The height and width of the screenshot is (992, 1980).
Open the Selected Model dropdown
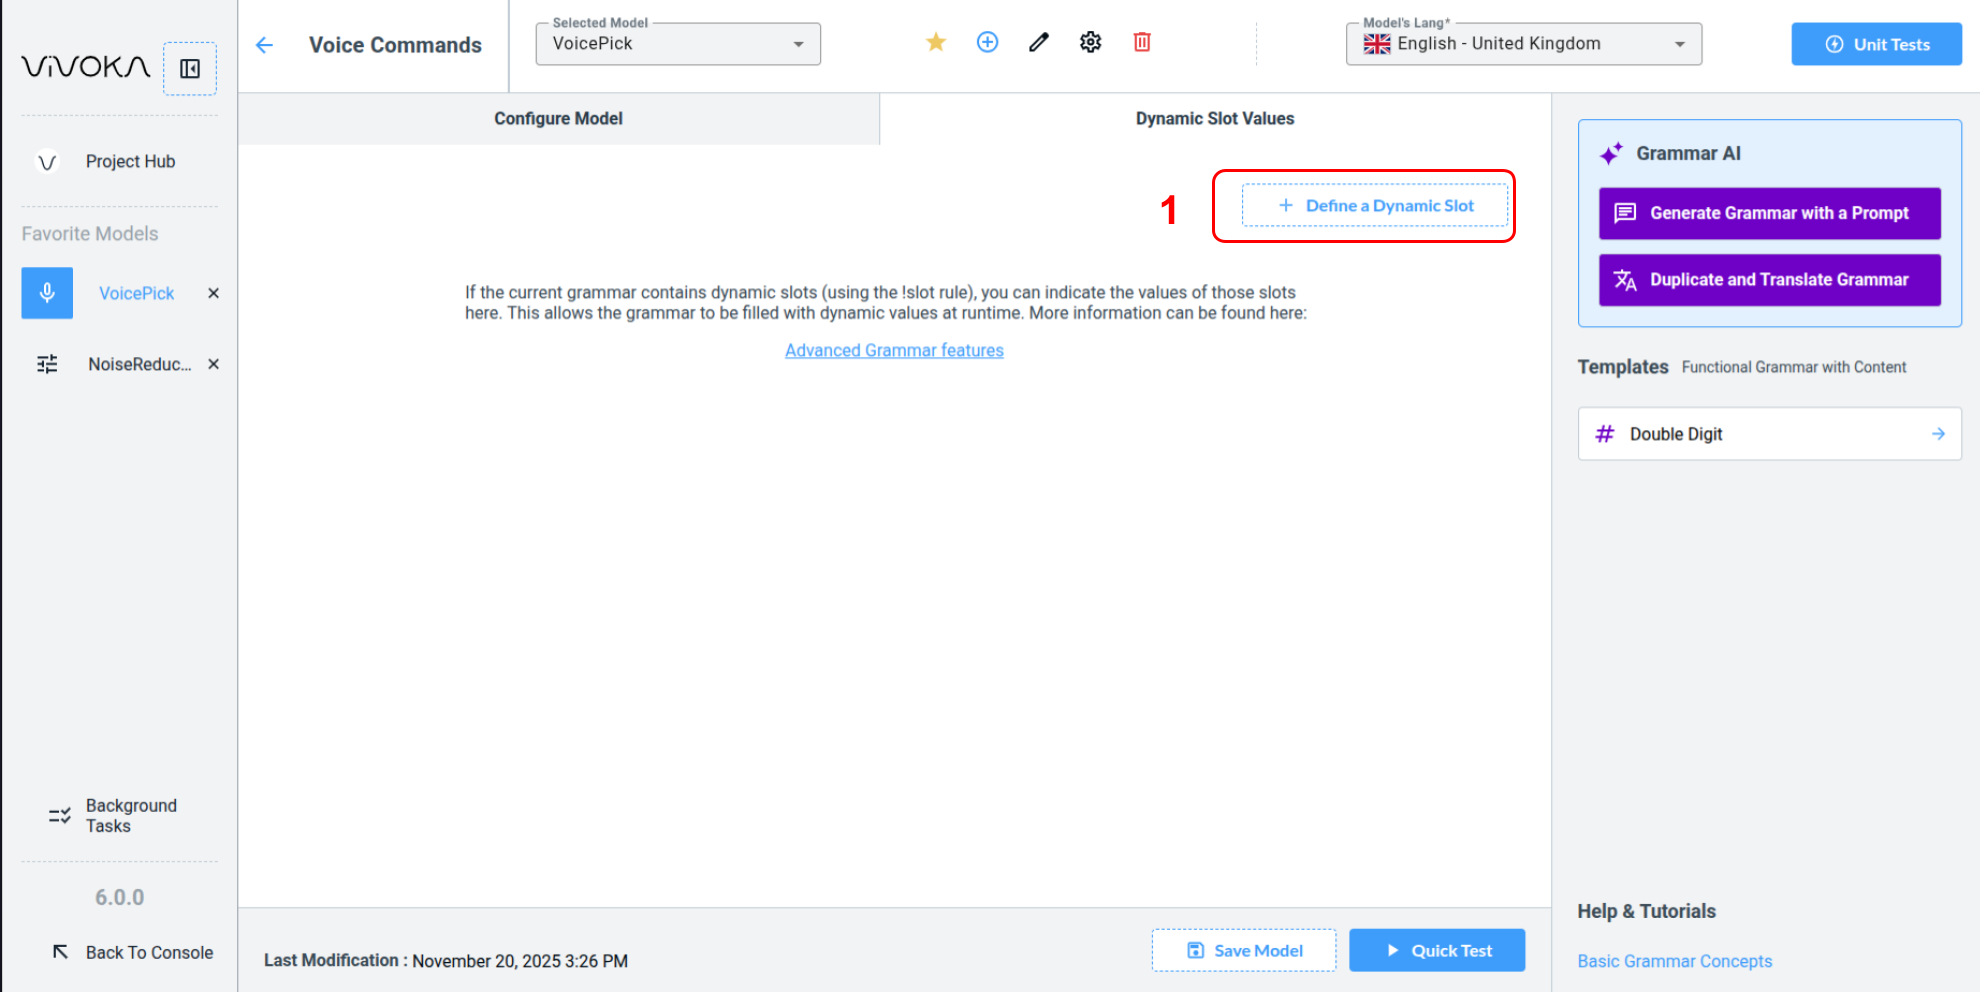tap(678, 44)
